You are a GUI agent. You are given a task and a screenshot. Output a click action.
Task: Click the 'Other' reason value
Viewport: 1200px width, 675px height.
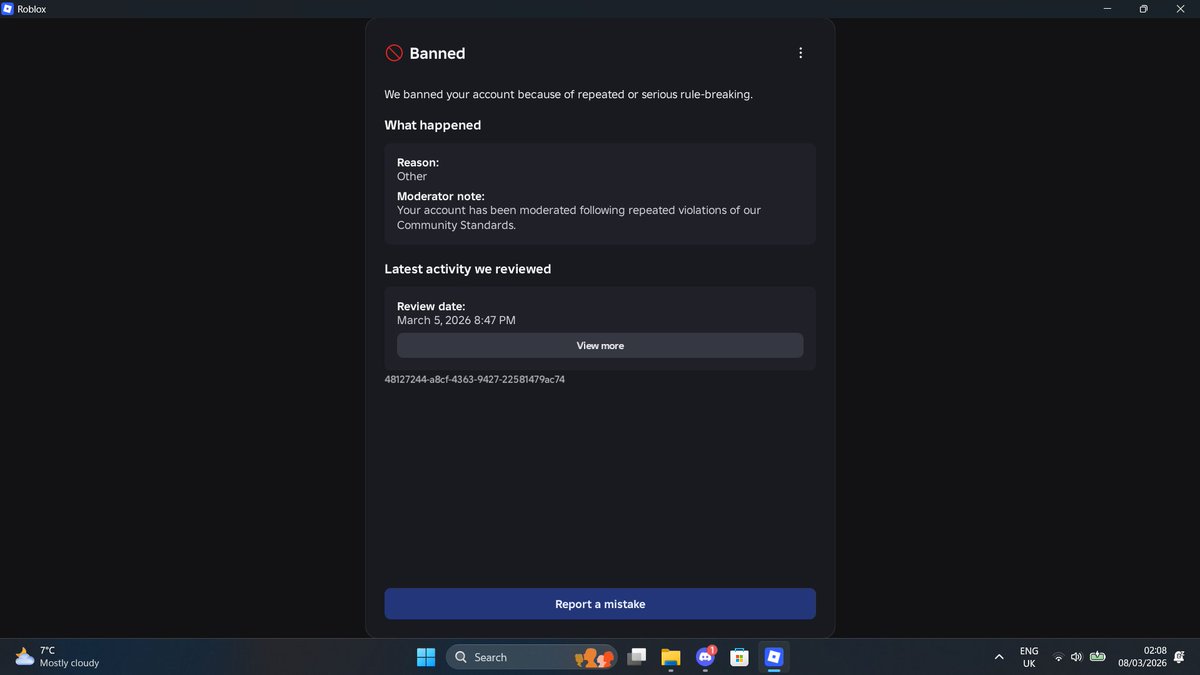[412, 176]
